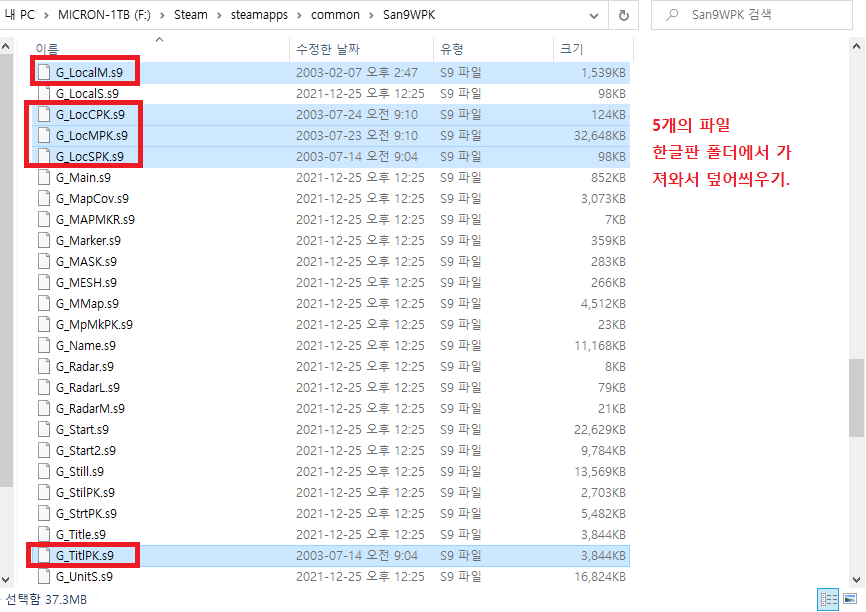
Task: Open the address bar history dropdown
Action: [594, 15]
